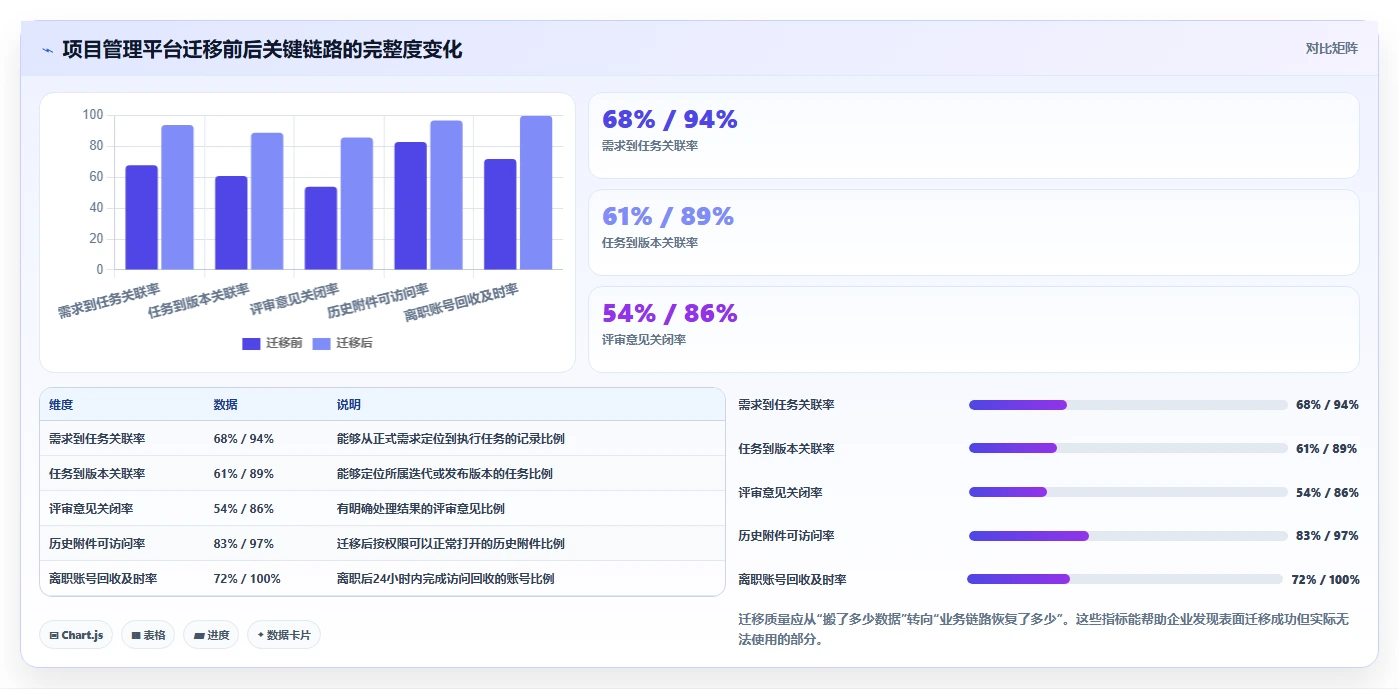The height and width of the screenshot is (689, 1399).
Task: Click the 迁移后 bar for 离职账号回收及时率
Action: 536,193
